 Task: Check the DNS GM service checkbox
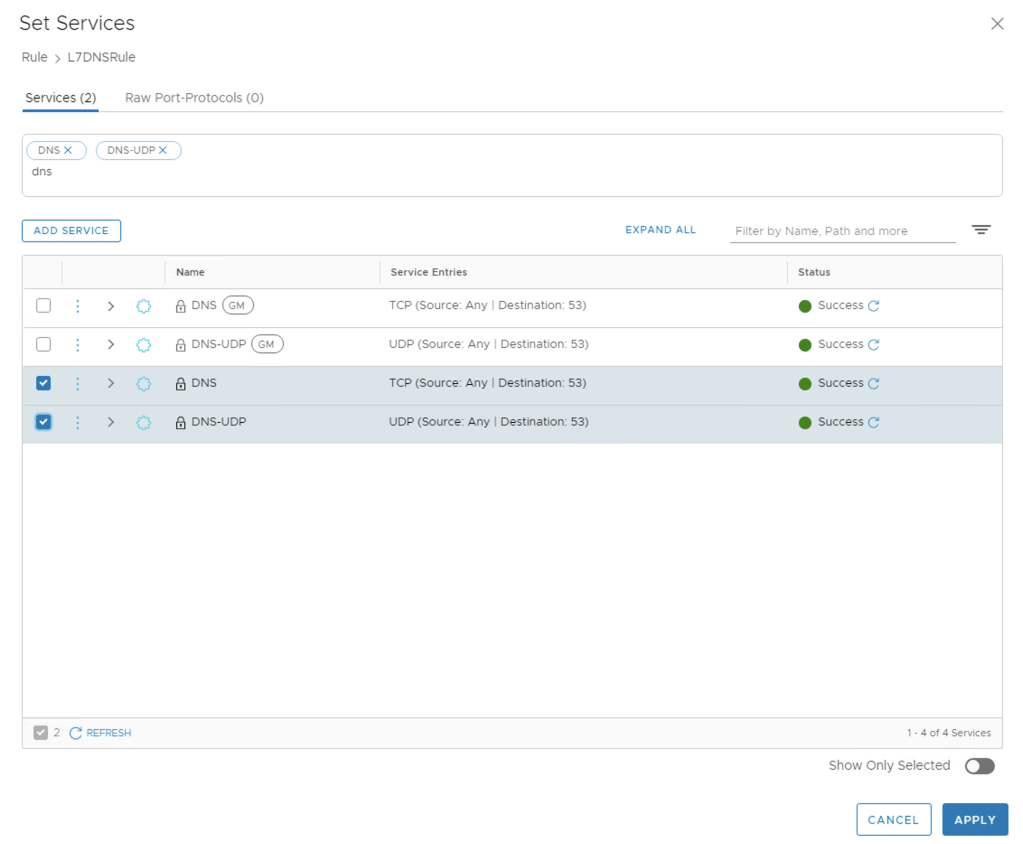coord(43,306)
